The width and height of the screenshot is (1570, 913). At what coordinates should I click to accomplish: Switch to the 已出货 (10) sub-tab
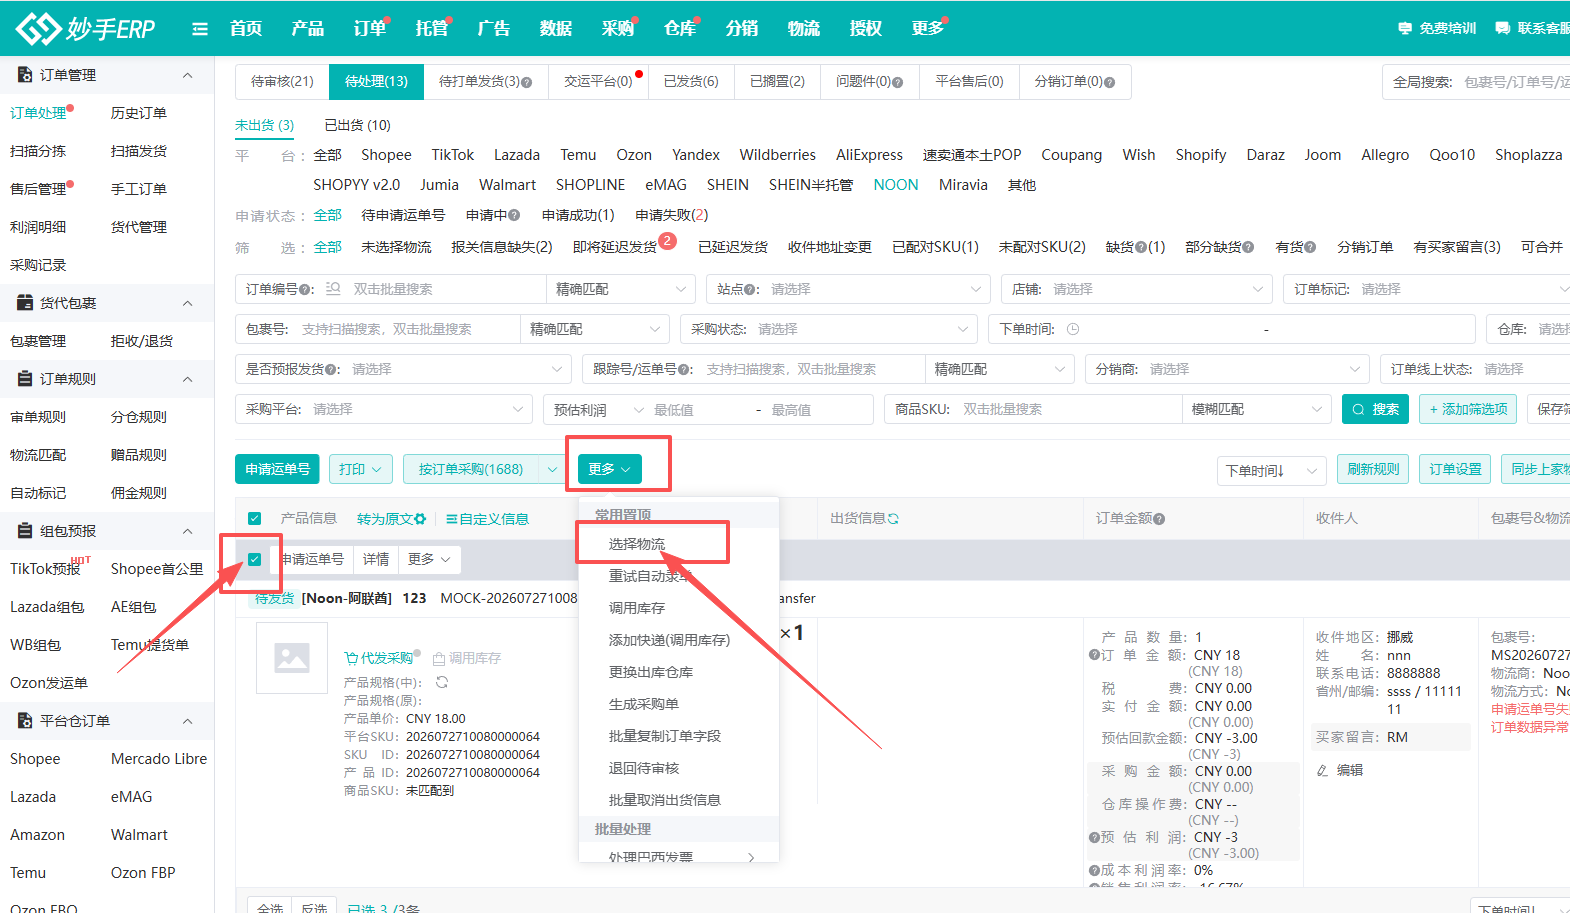(358, 125)
